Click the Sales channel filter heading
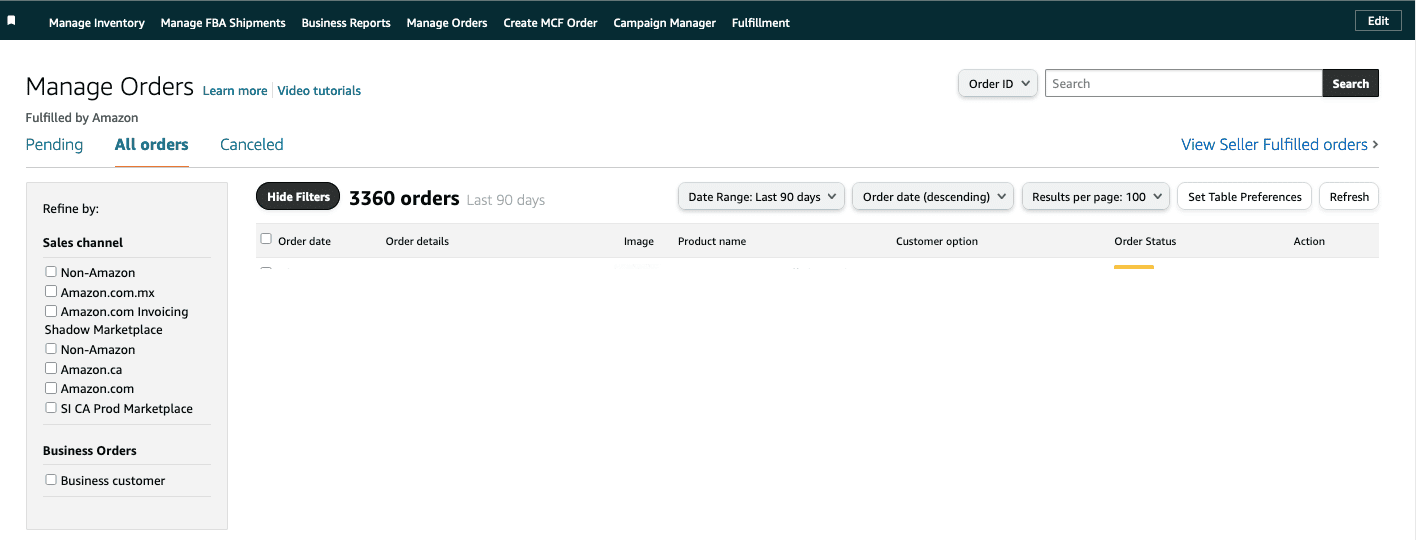 click(83, 243)
